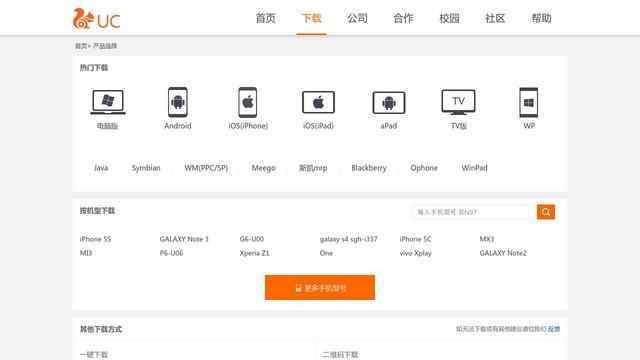Image resolution: width=640 pixels, height=360 pixels.
Task: Pick the Xperia Z1 model link
Action: click(255, 253)
